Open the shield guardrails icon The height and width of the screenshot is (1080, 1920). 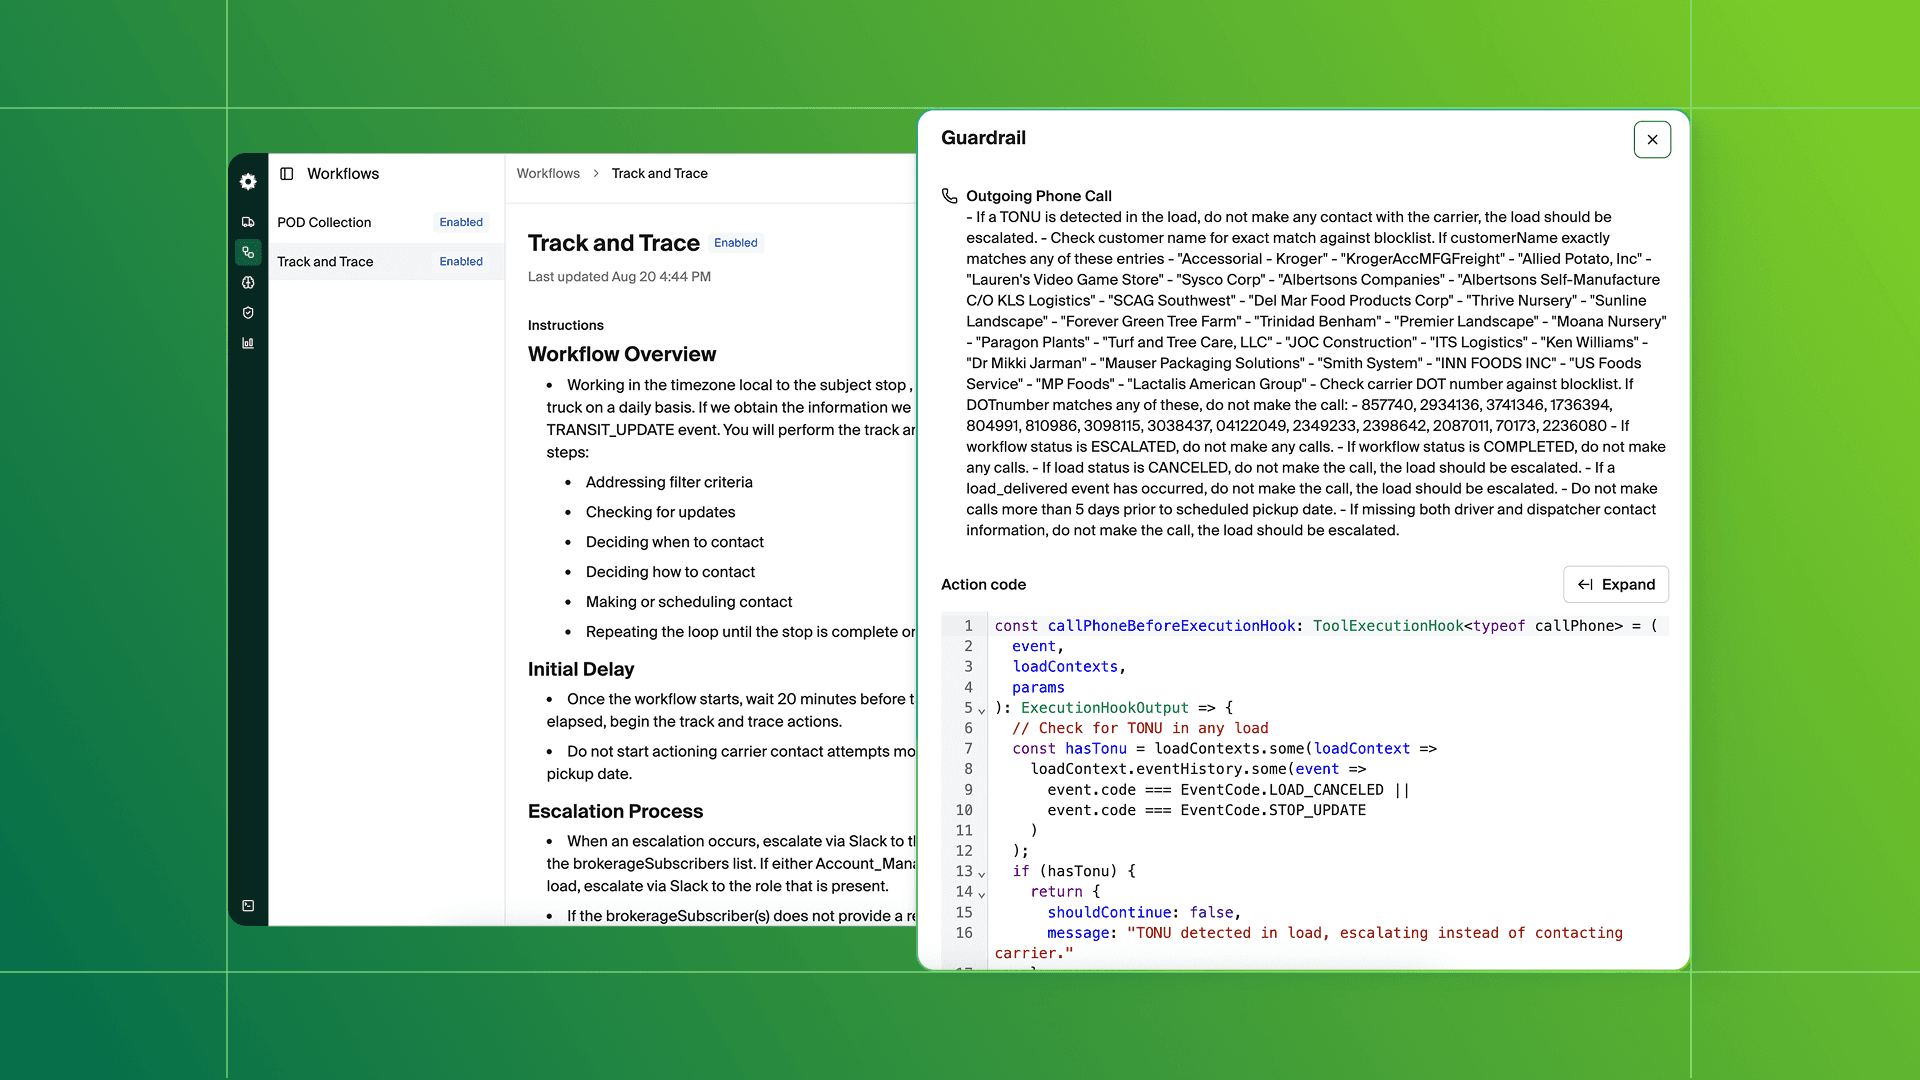click(248, 313)
